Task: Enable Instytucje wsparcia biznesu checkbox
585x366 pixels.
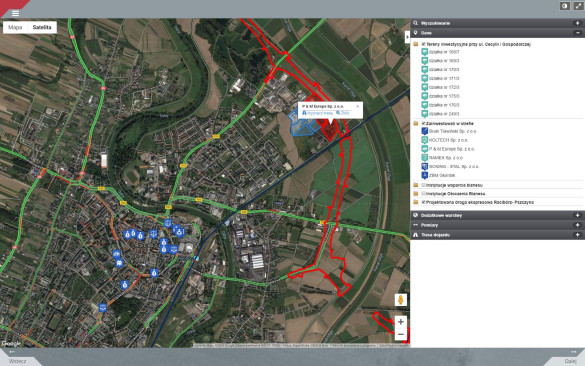Action: pos(423,185)
